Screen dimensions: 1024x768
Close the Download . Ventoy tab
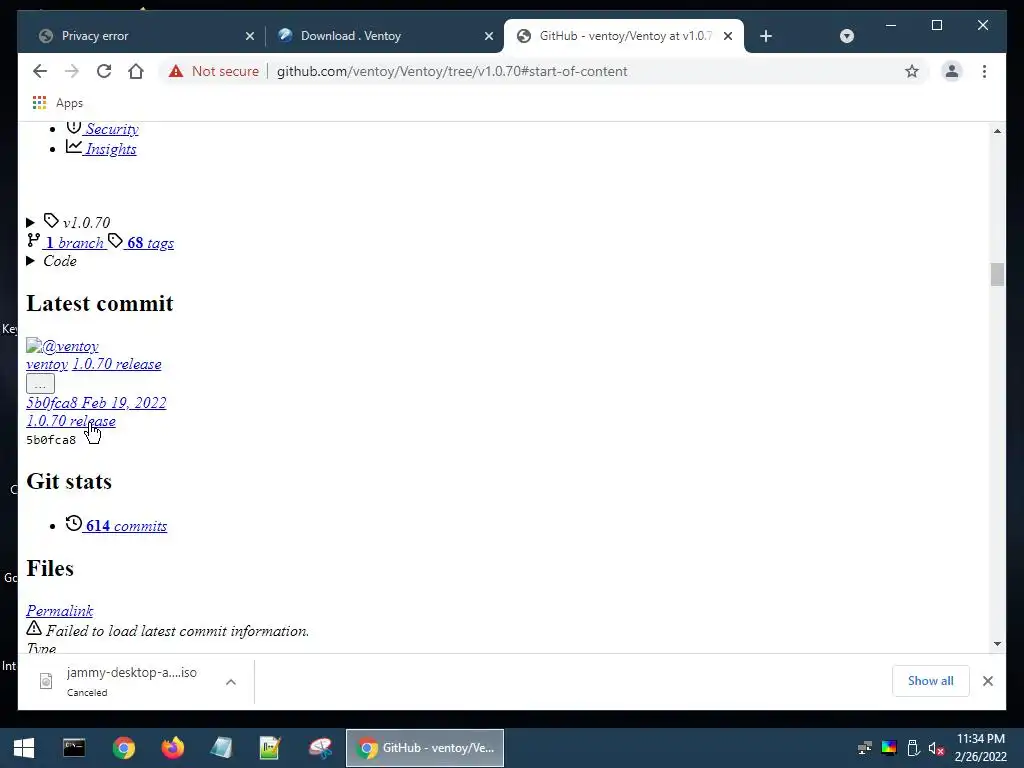(x=488, y=36)
